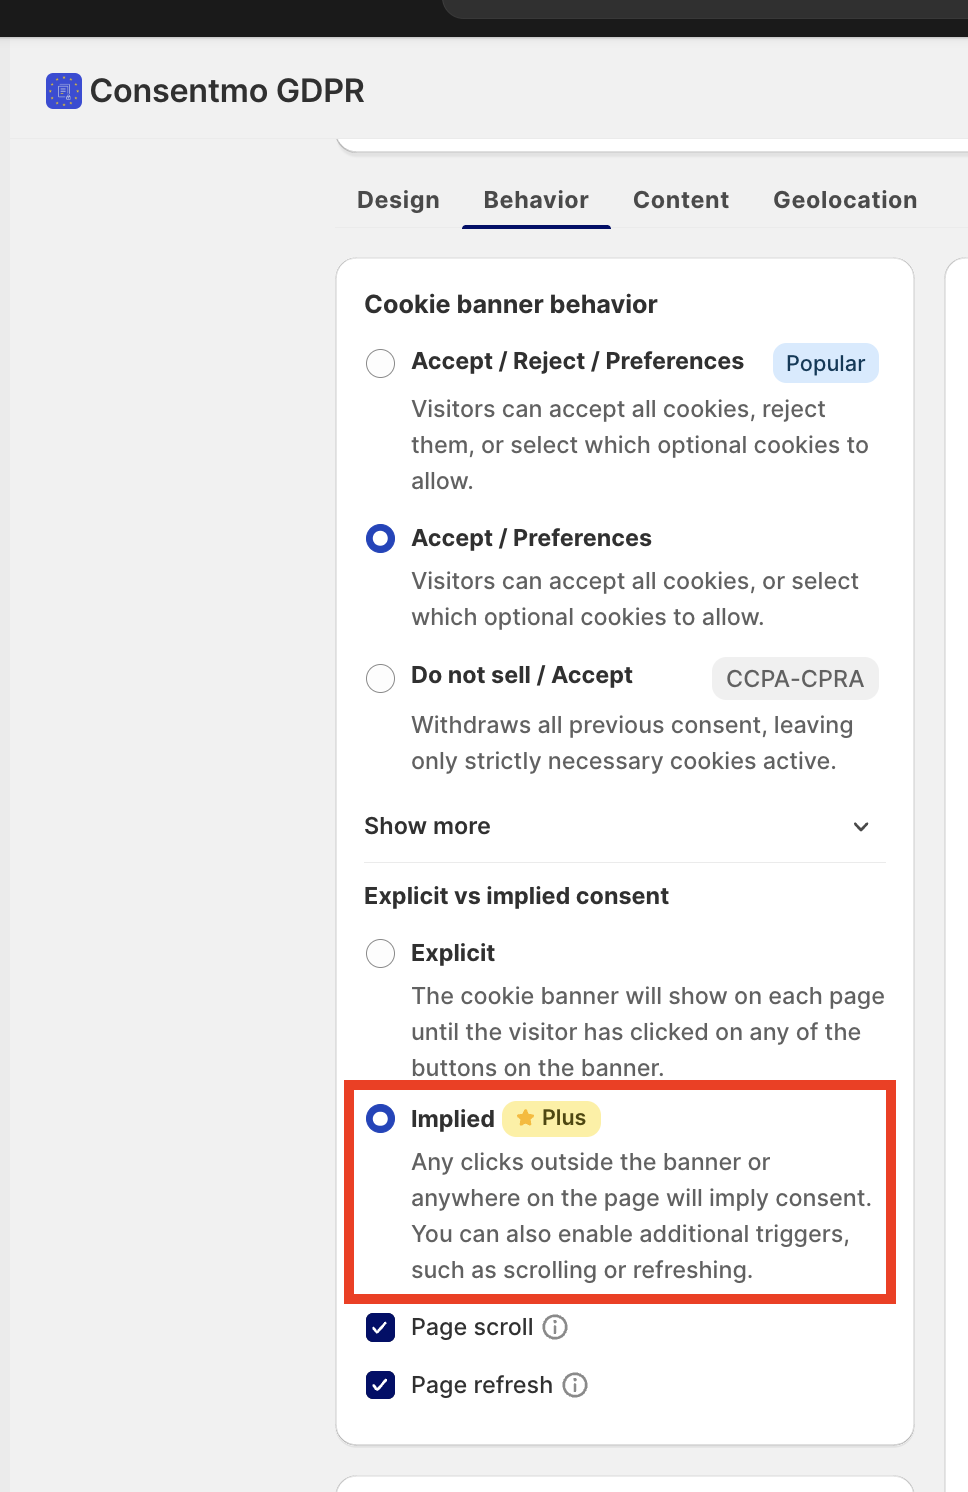Select Accept / Preferences radio button
The width and height of the screenshot is (968, 1492).
coord(380,539)
